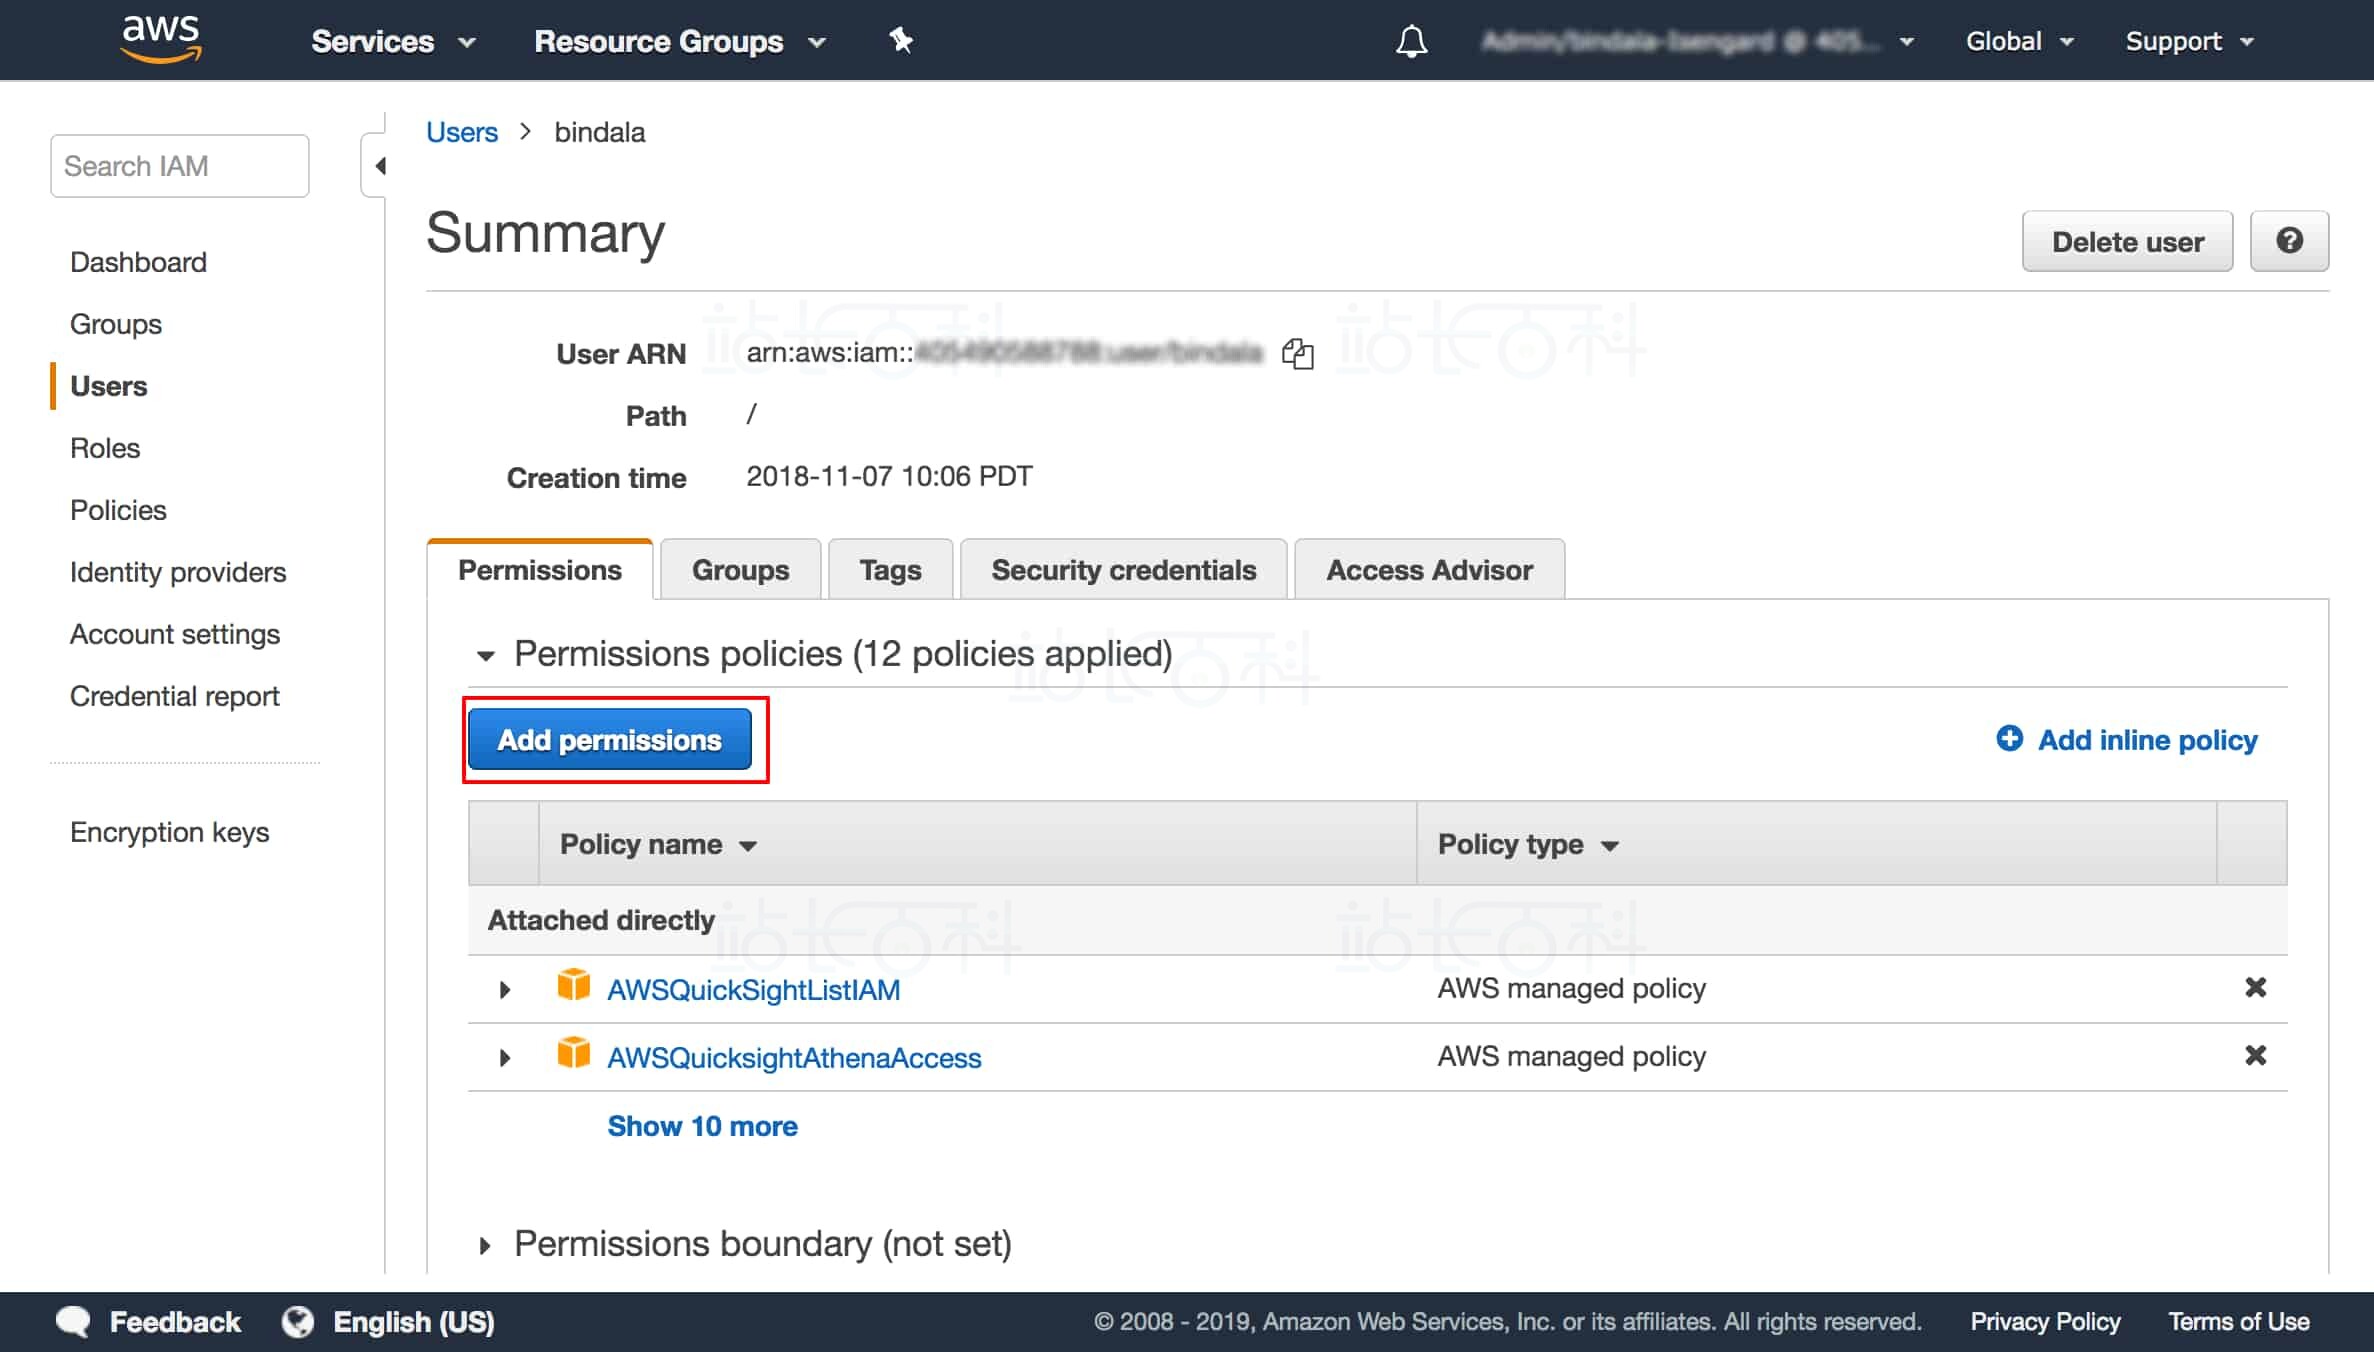Image resolution: width=2374 pixels, height=1352 pixels.
Task: Open the notifications bell icon
Action: coord(1411,41)
